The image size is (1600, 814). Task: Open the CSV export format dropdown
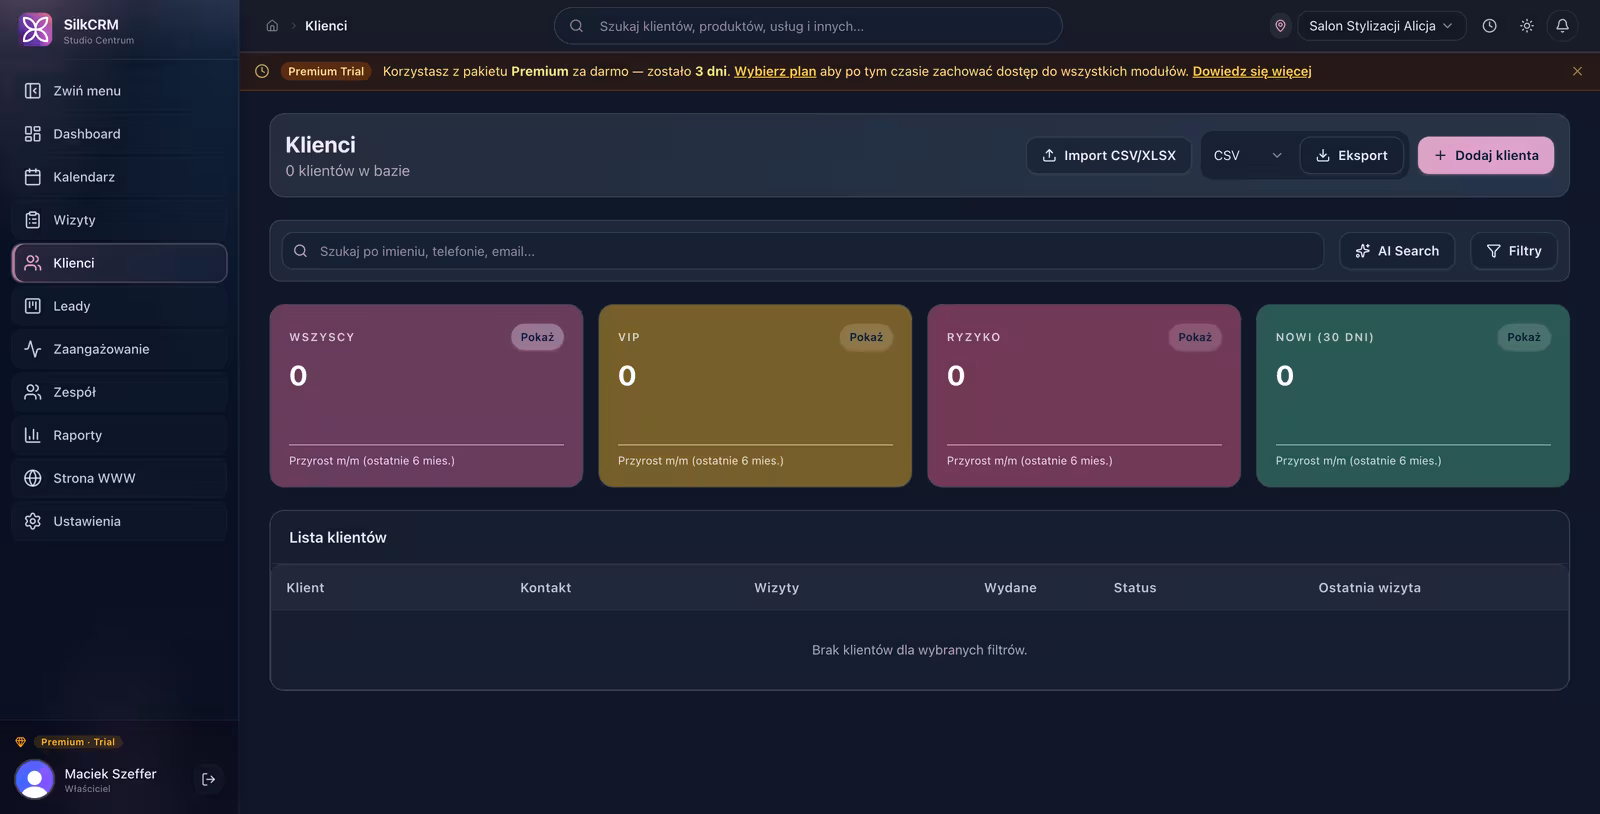[x=1247, y=155]
